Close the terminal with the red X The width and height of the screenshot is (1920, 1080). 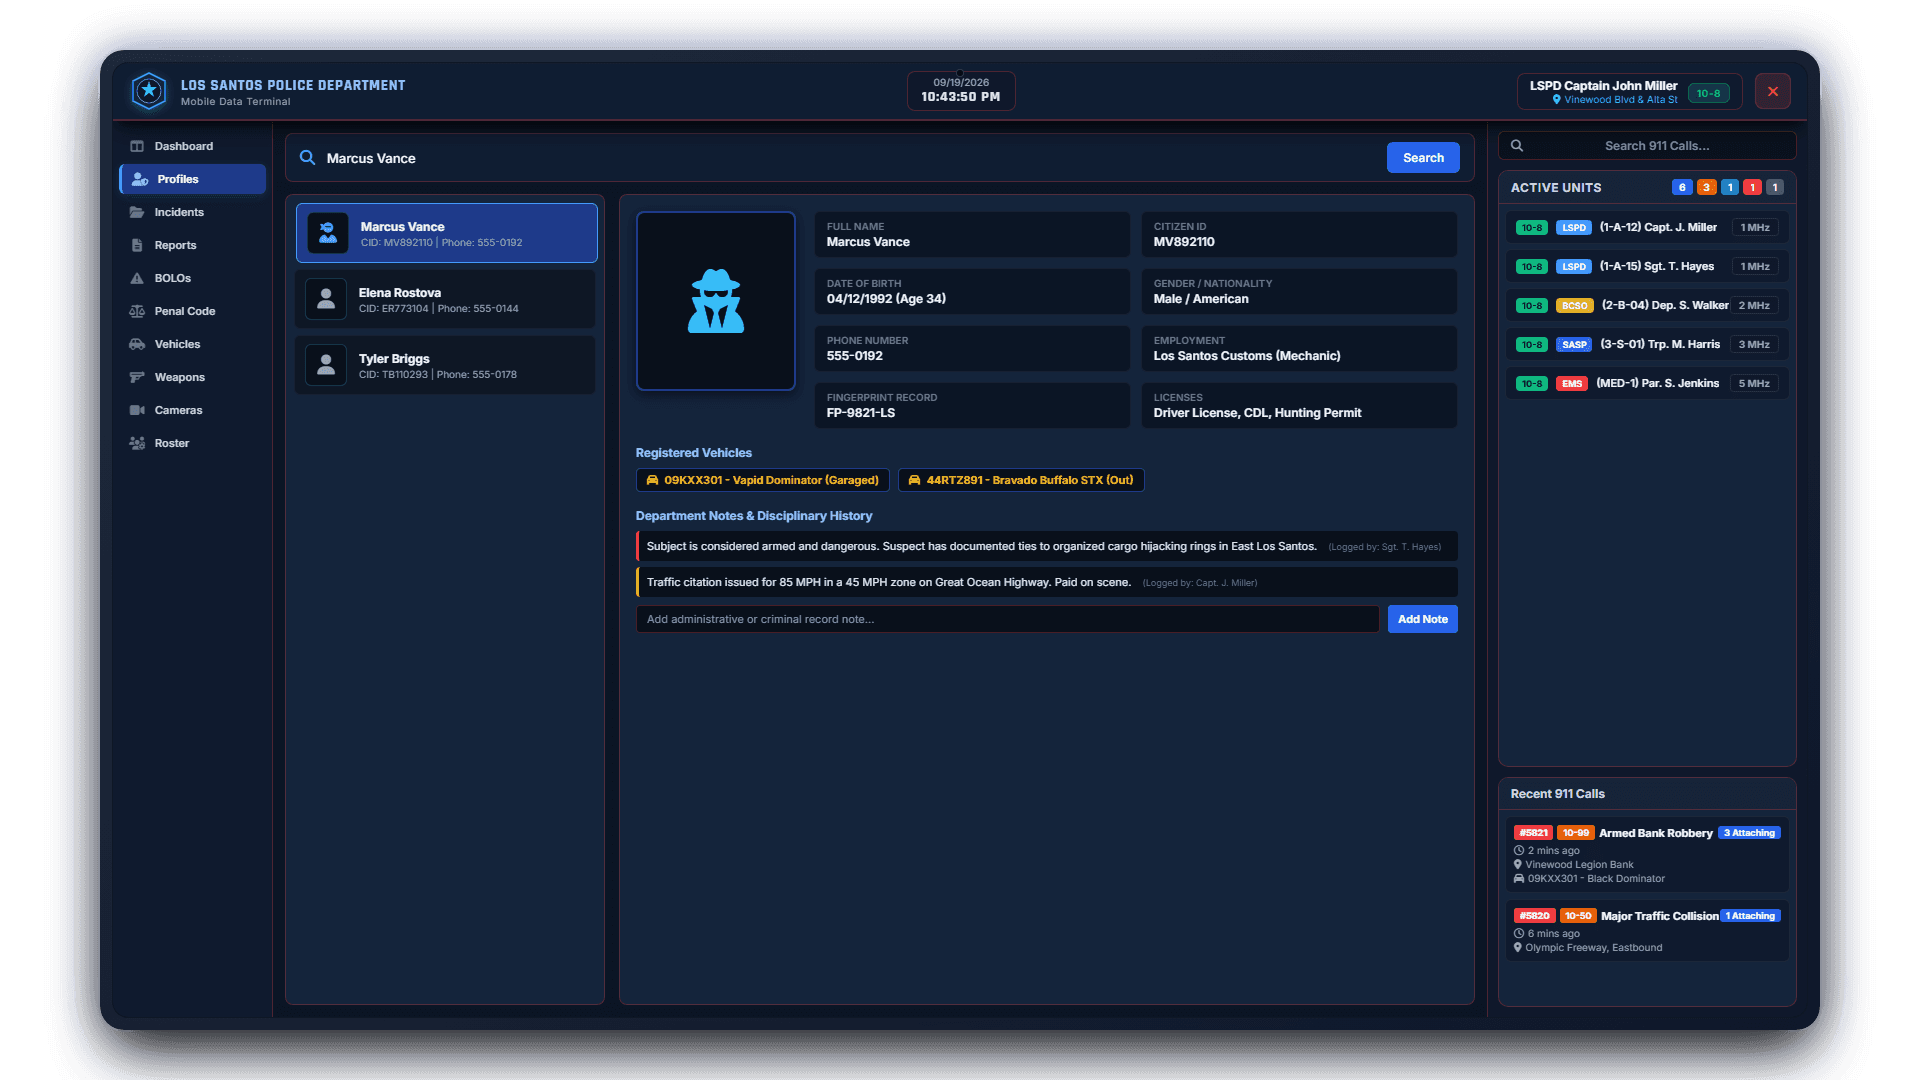[1773, 92]
